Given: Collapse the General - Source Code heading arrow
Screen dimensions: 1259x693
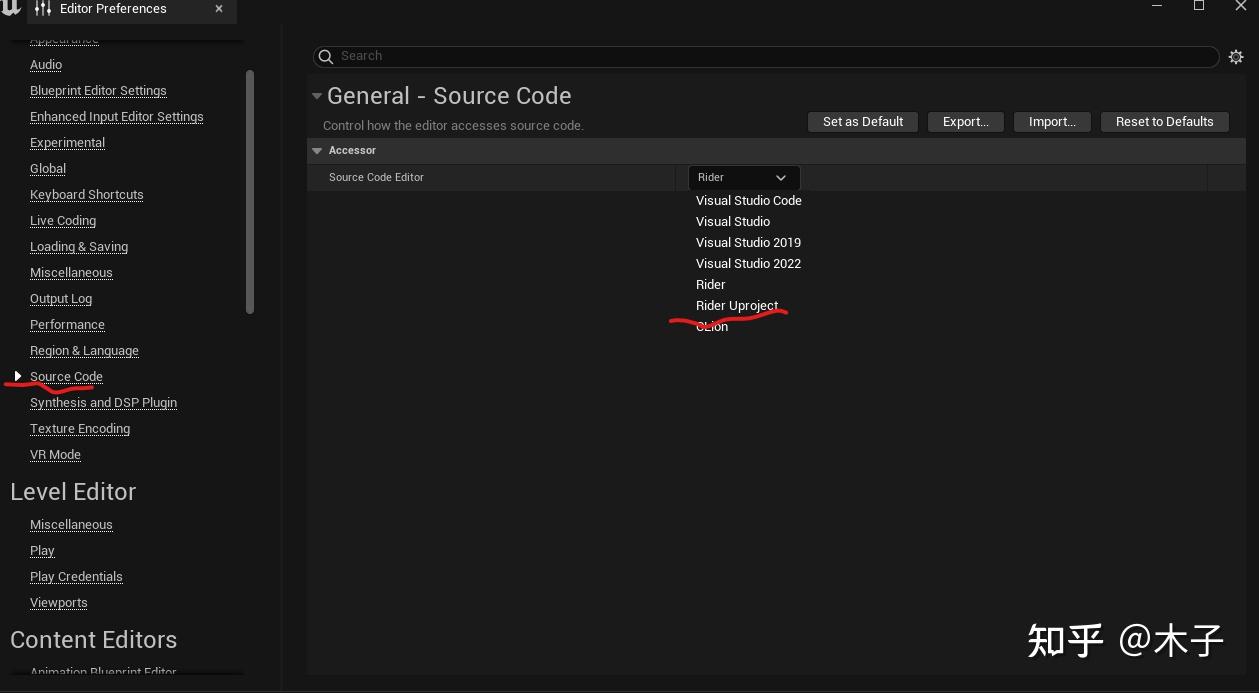Looking at the screenshot, I should (317, 96).
